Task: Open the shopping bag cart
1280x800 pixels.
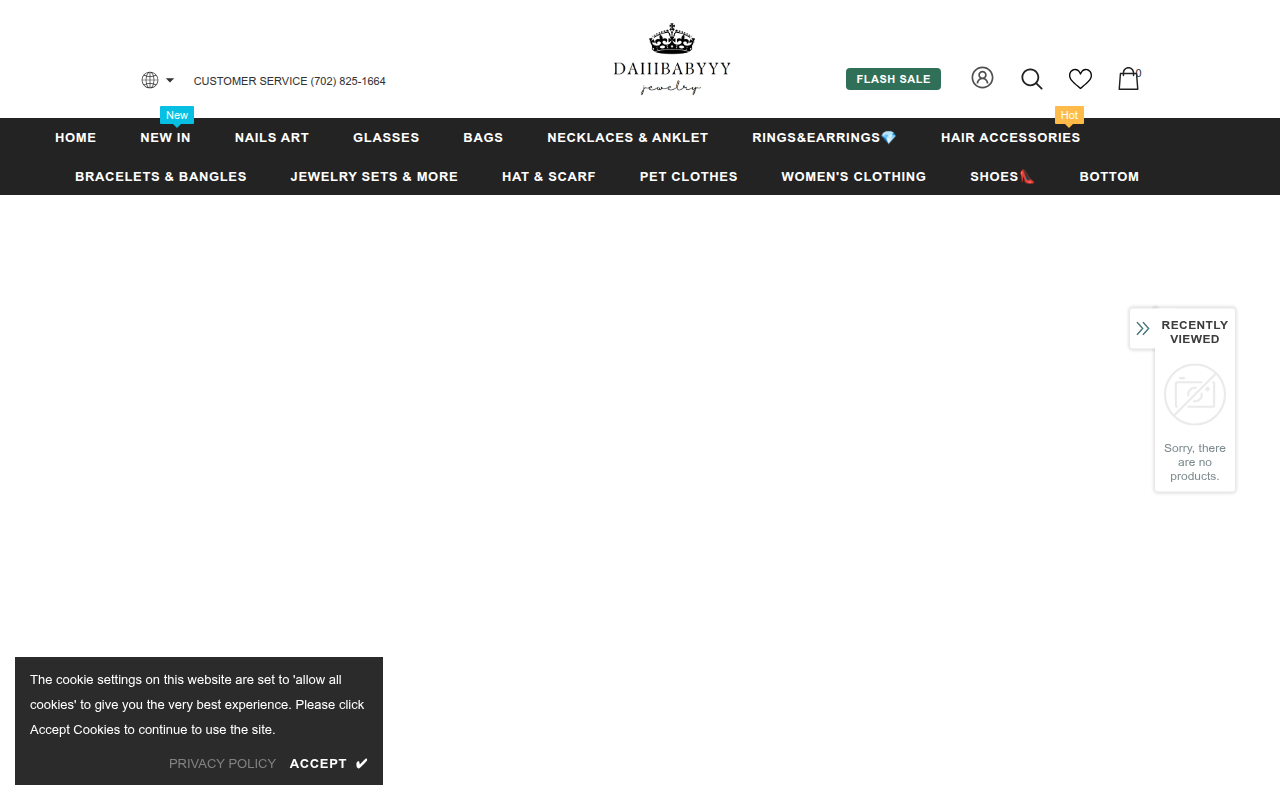Action: (1129, 79)
